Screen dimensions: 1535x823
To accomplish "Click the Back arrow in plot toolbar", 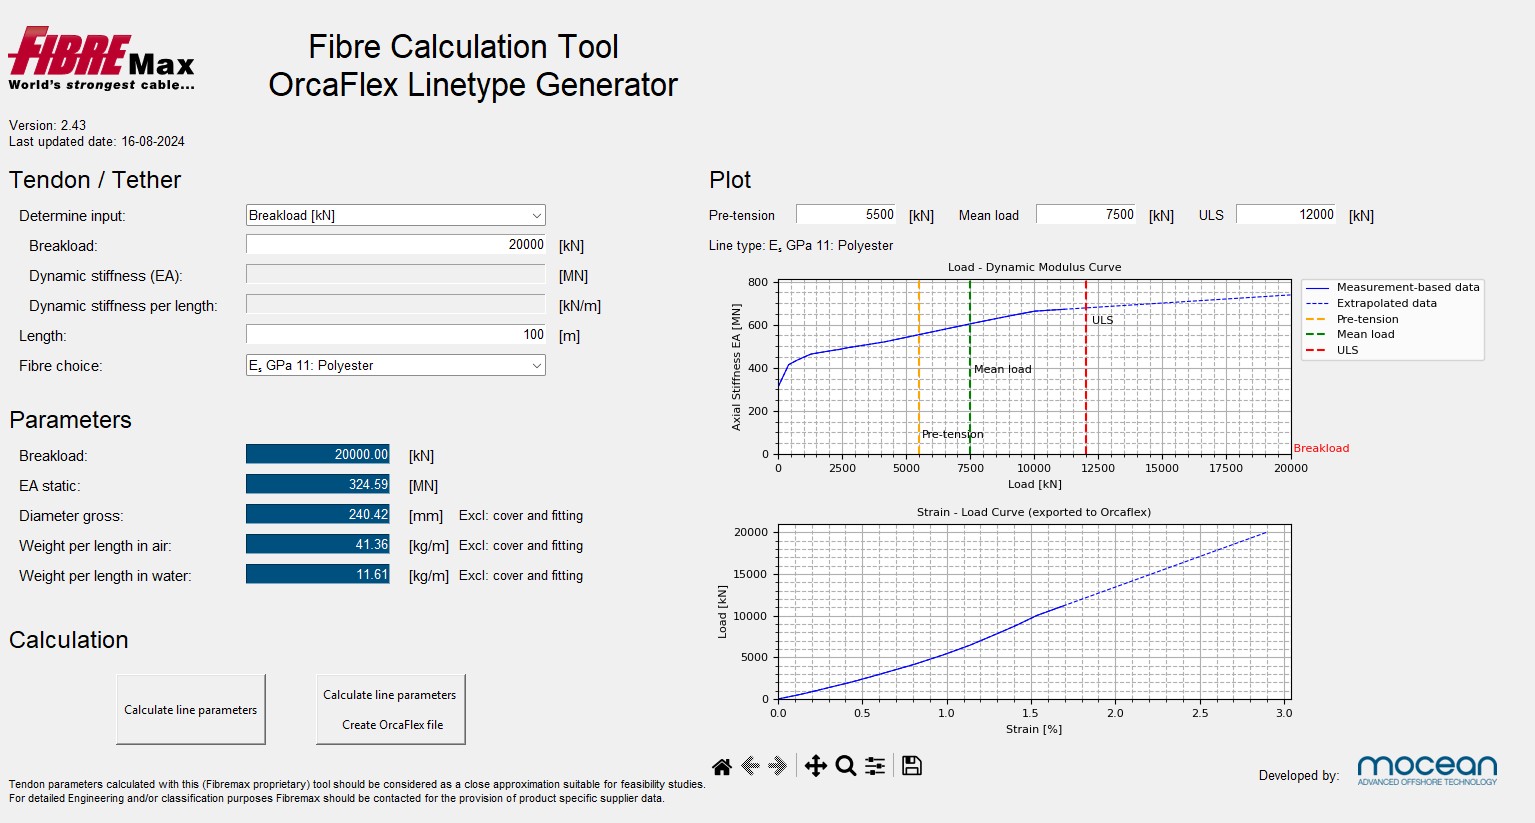I will [x=750, y=767].
